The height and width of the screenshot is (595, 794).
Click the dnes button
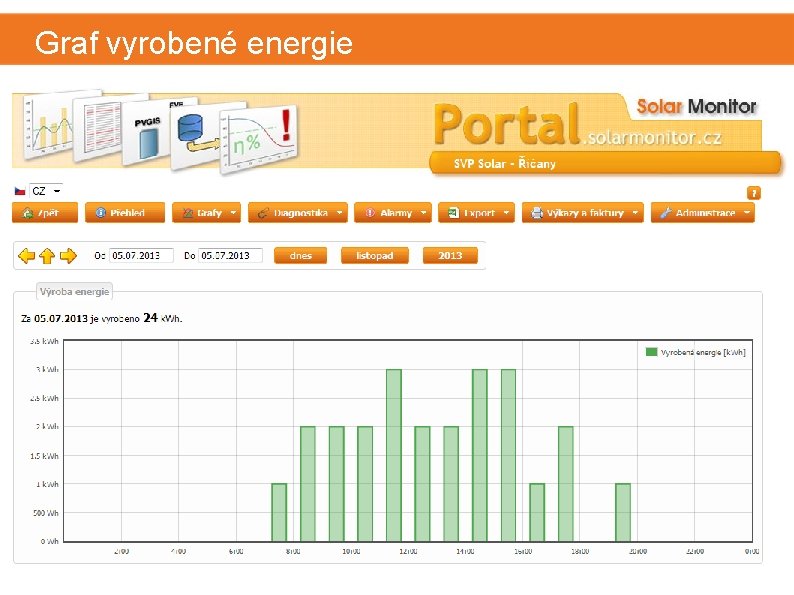(x=300, y=256)
